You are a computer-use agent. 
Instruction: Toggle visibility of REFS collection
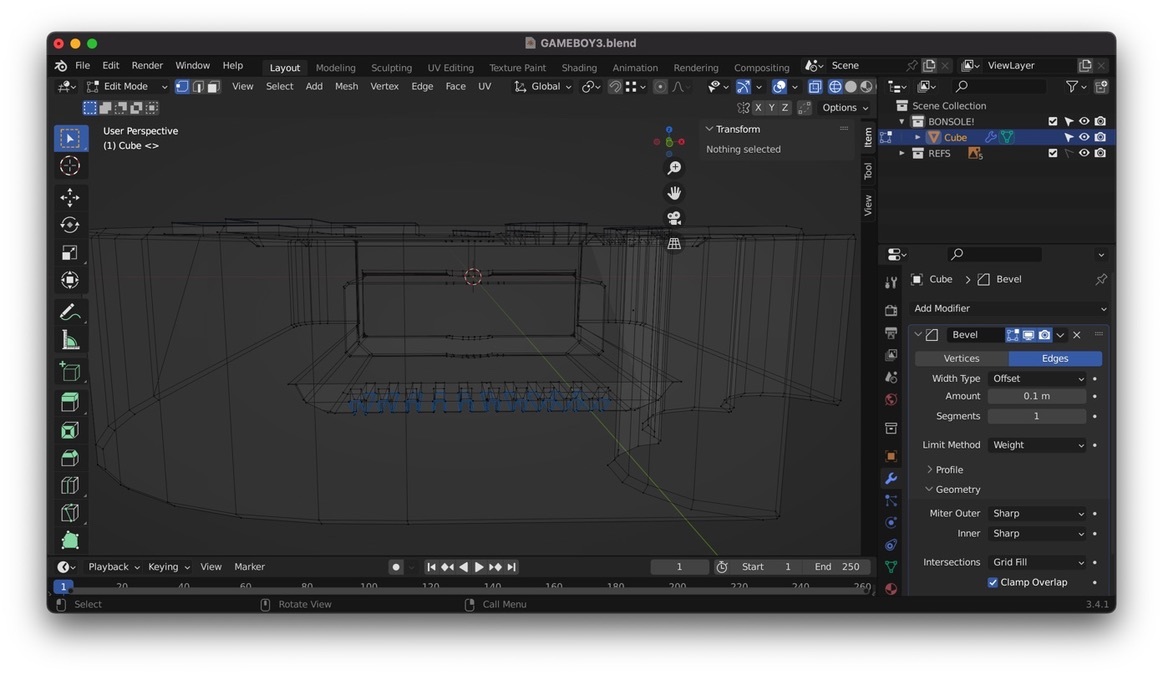[1084, 153]
